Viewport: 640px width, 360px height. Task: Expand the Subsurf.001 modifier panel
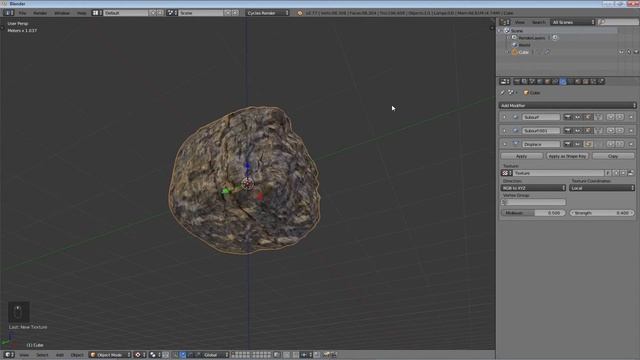coord(504,131)
